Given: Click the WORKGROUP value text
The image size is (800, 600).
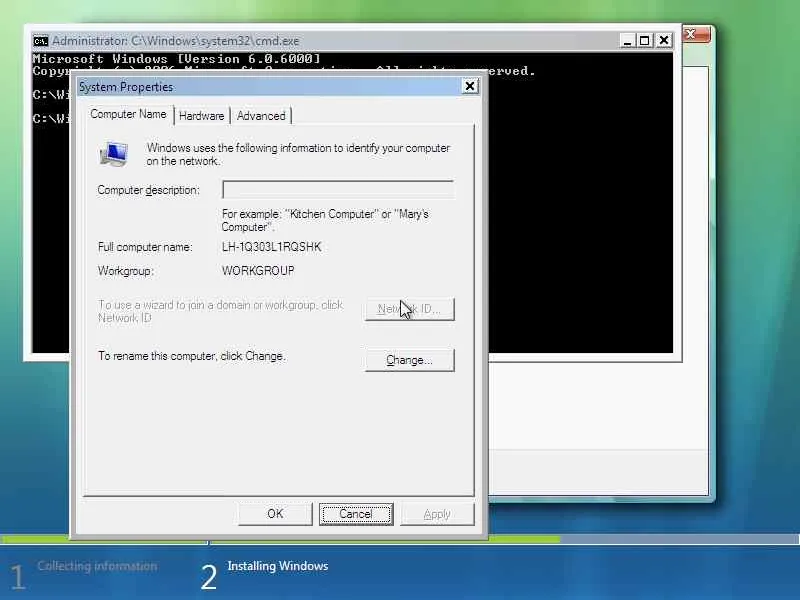Looking at the screenshot, I should click(258, 271).
